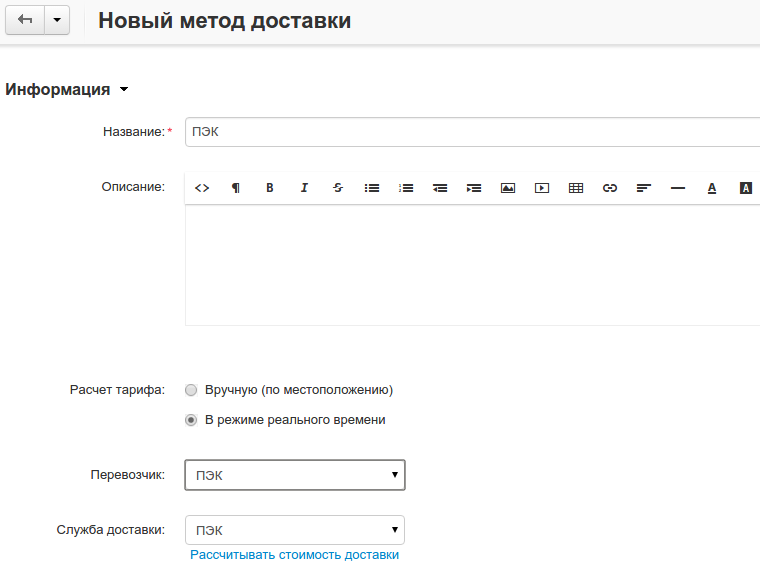The width and height of the screenshot is (760, 583).
Task: Insert a horizontal line rule
Action: [678, 188]
